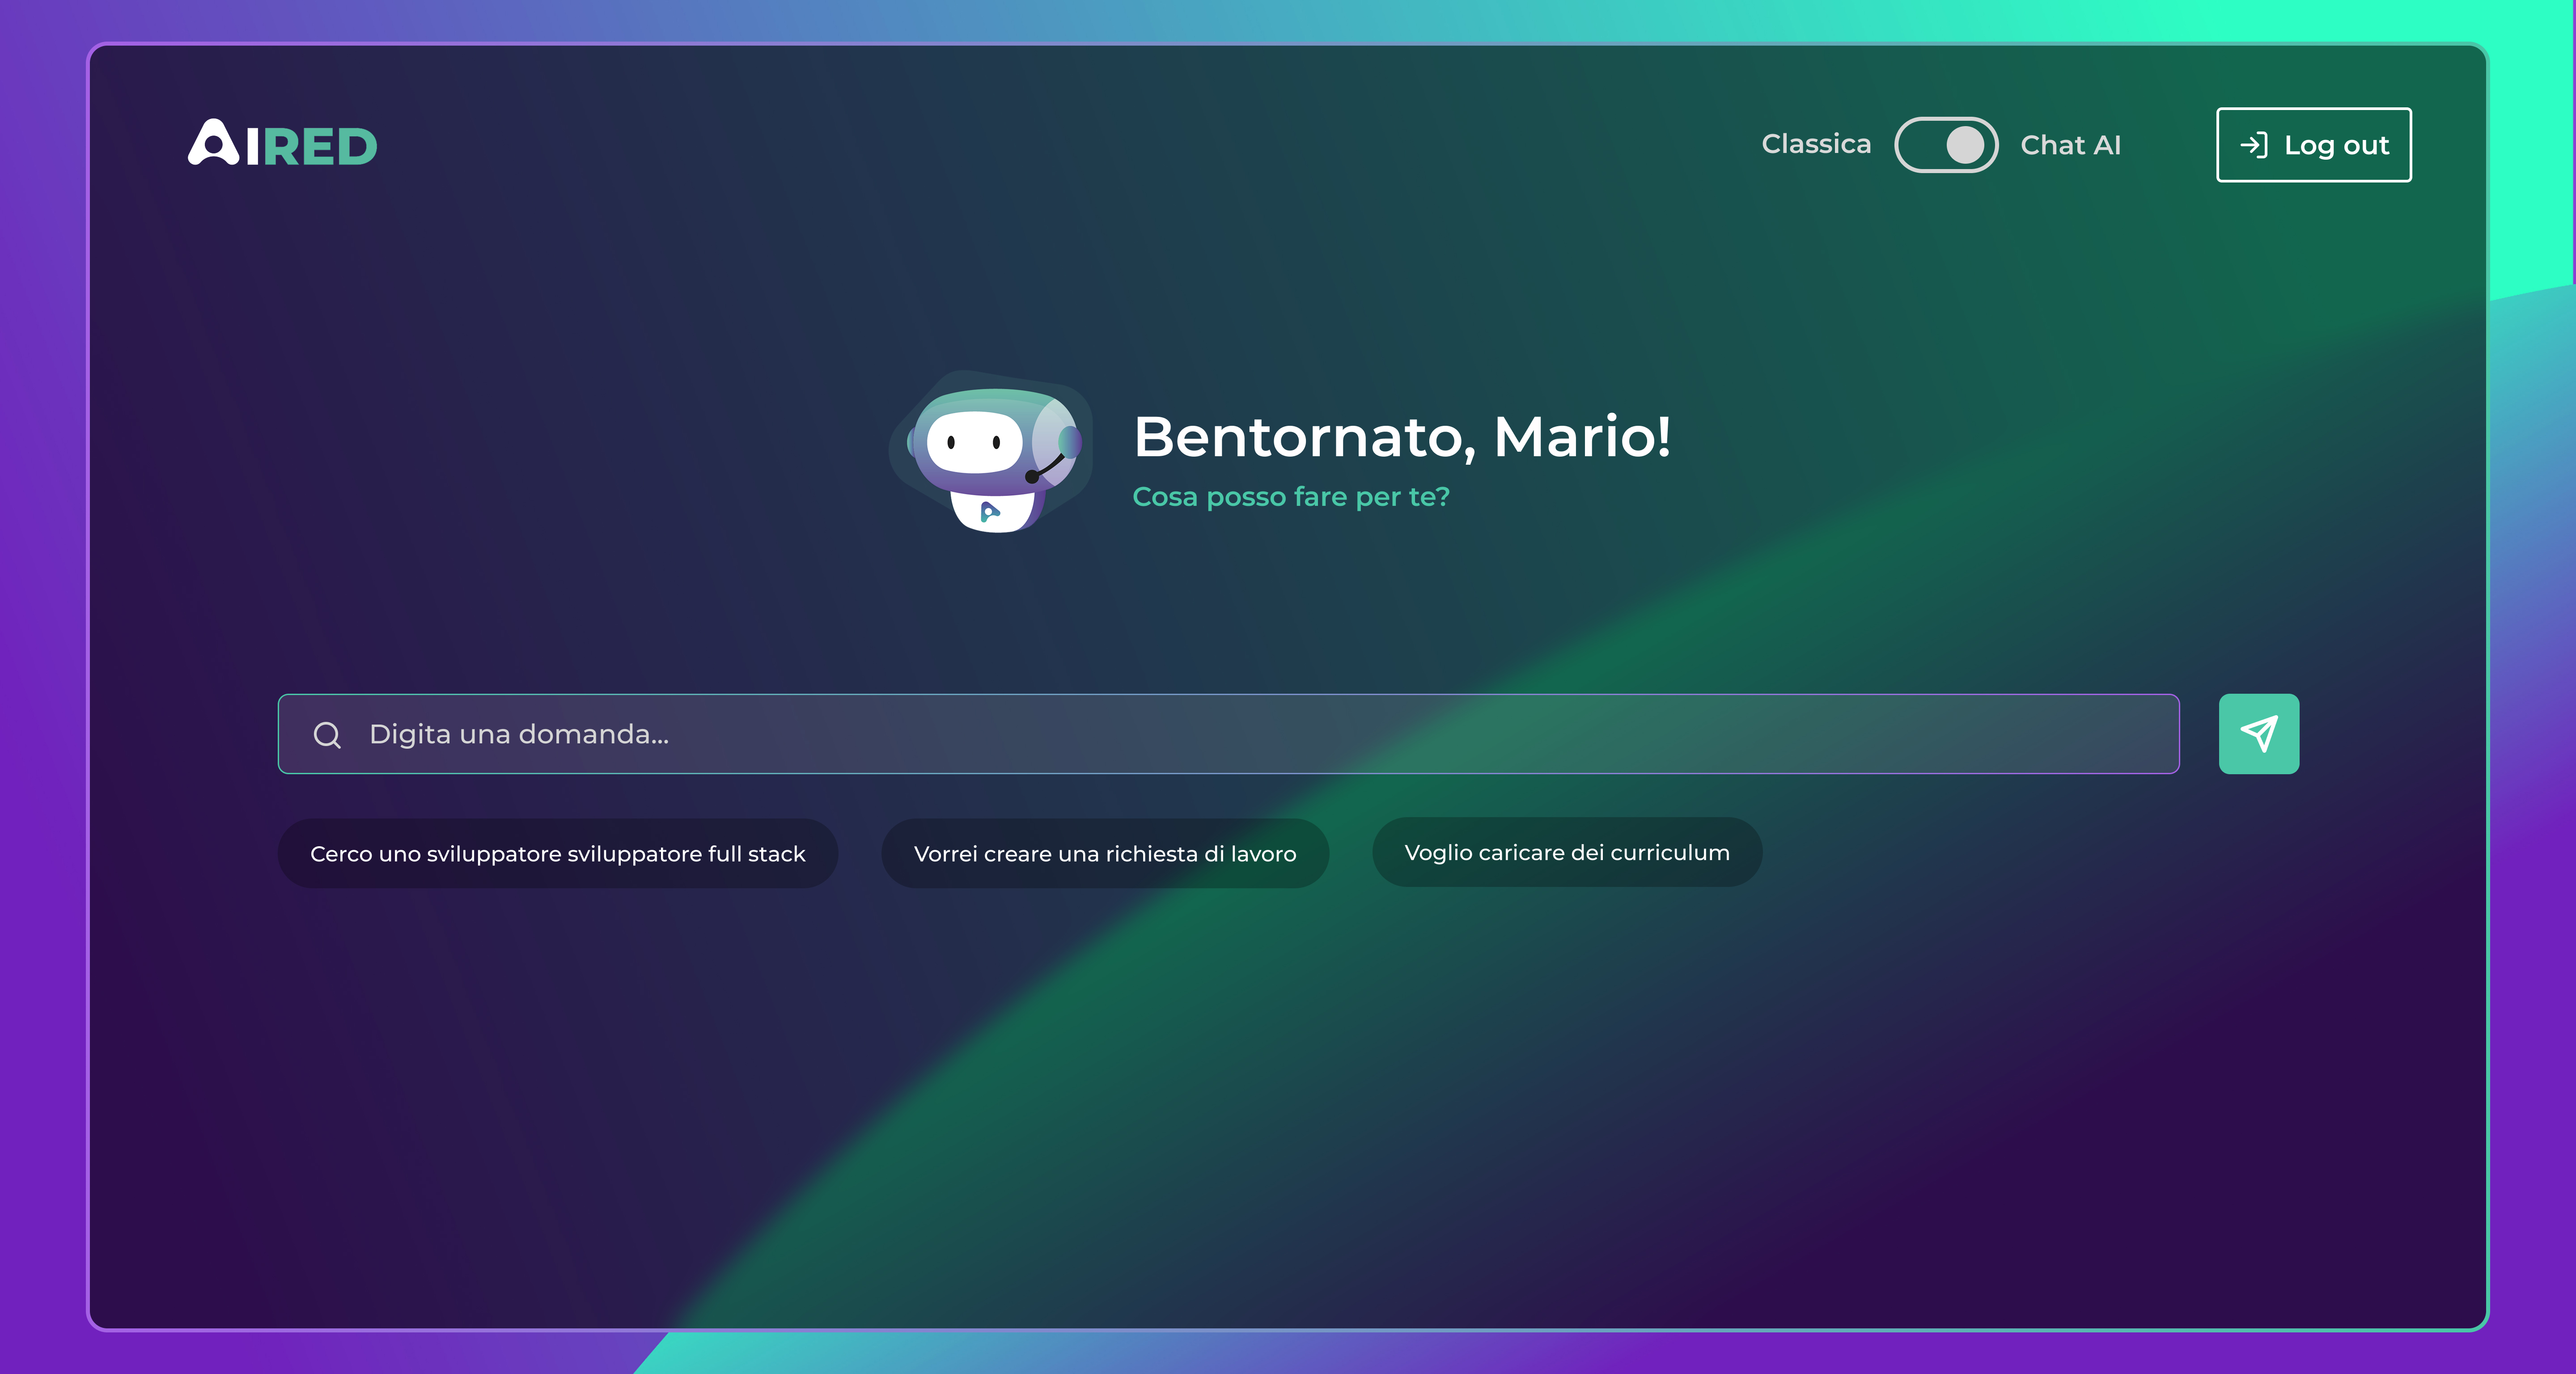The width and height of the screenshot is (2576, 1374).
Task: Send the question with the paper plane button
Action: tap(2258, 734)
